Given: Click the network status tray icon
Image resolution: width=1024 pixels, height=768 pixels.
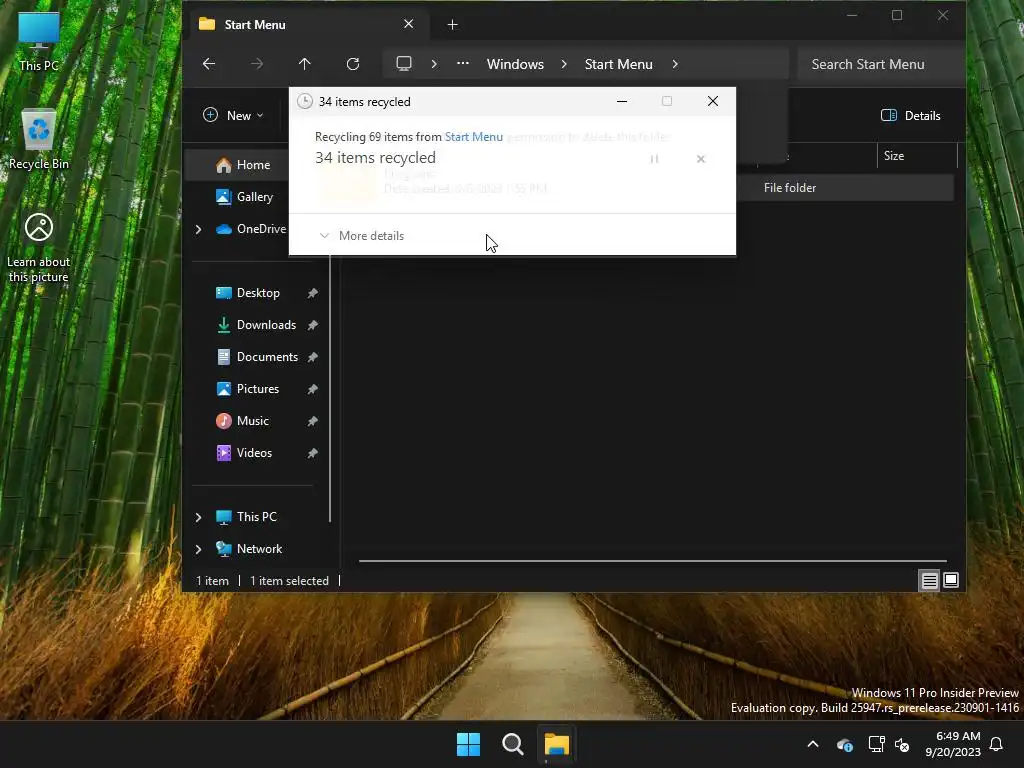Looking at the screenshot, I should pos(876,744).
